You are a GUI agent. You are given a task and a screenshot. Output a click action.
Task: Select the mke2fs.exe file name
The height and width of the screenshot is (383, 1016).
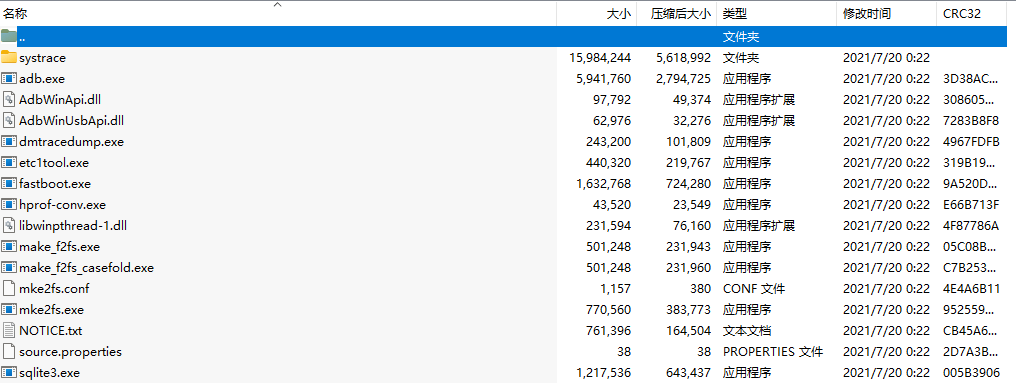51,309
